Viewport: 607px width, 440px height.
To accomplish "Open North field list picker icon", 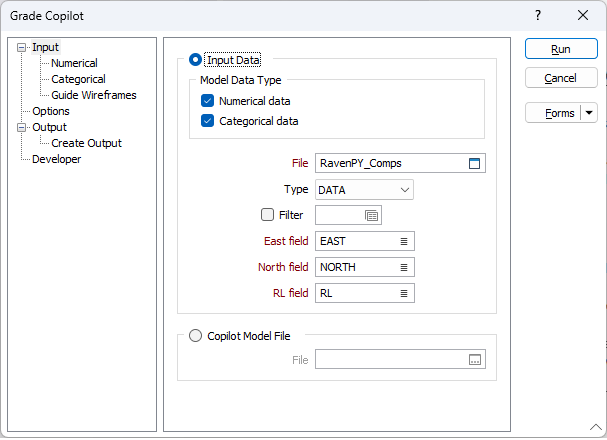I will pos(404,267).
